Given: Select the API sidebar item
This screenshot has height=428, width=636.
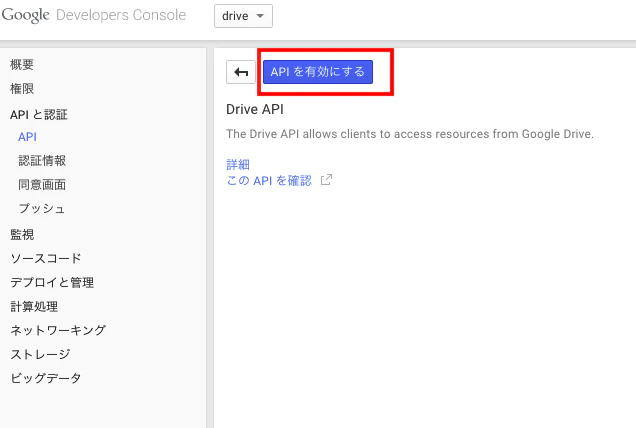Looking at the screenshot, I should (27, 137).
